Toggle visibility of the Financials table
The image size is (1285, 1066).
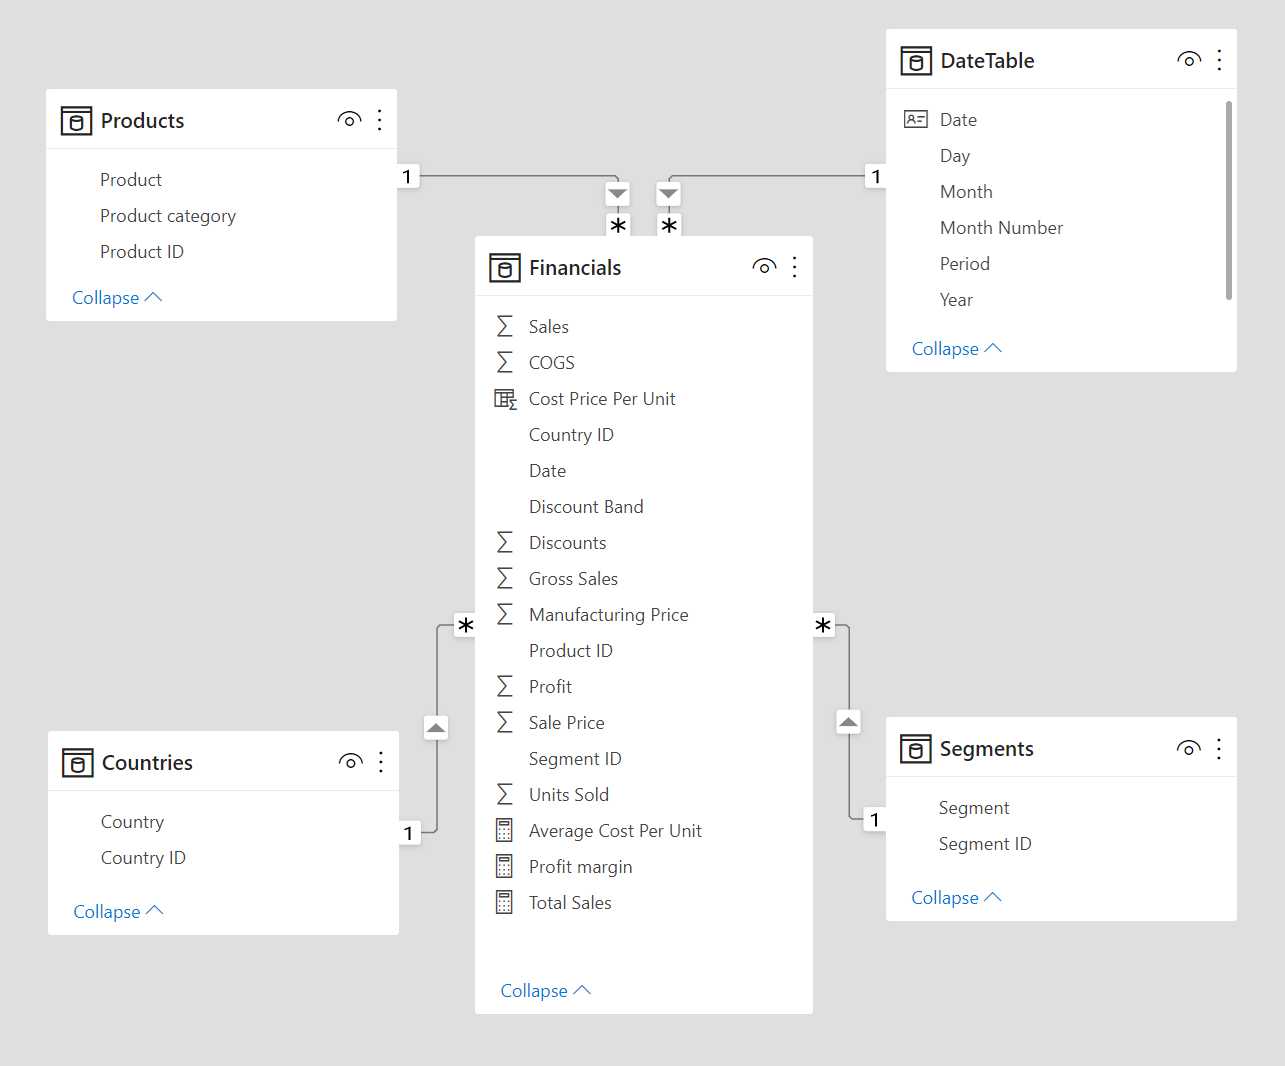click(x=764, y=266)
